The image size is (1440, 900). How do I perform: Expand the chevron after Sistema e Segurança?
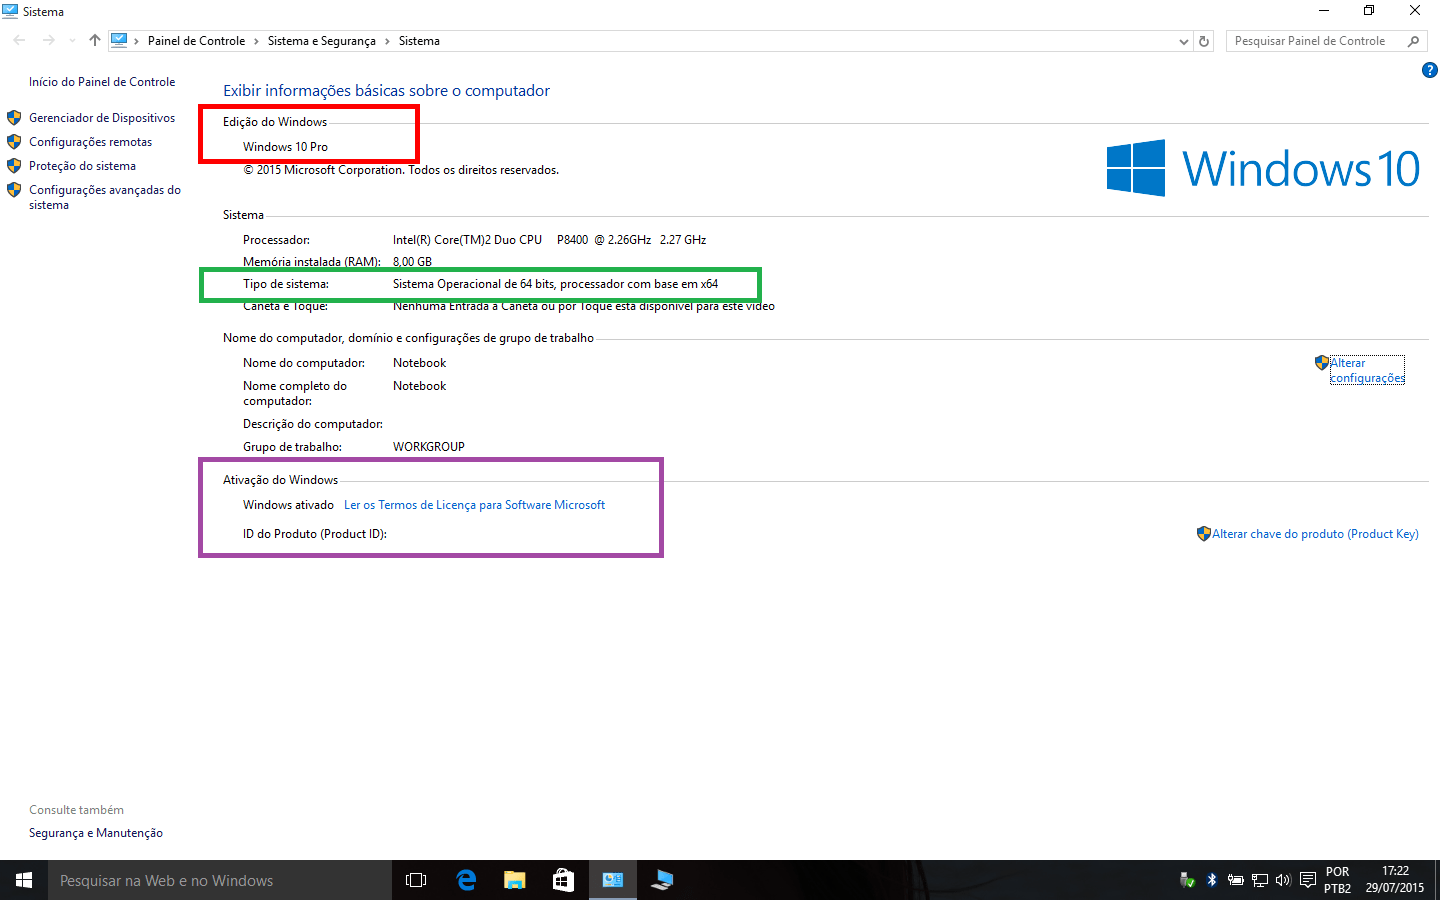[387, 41]
